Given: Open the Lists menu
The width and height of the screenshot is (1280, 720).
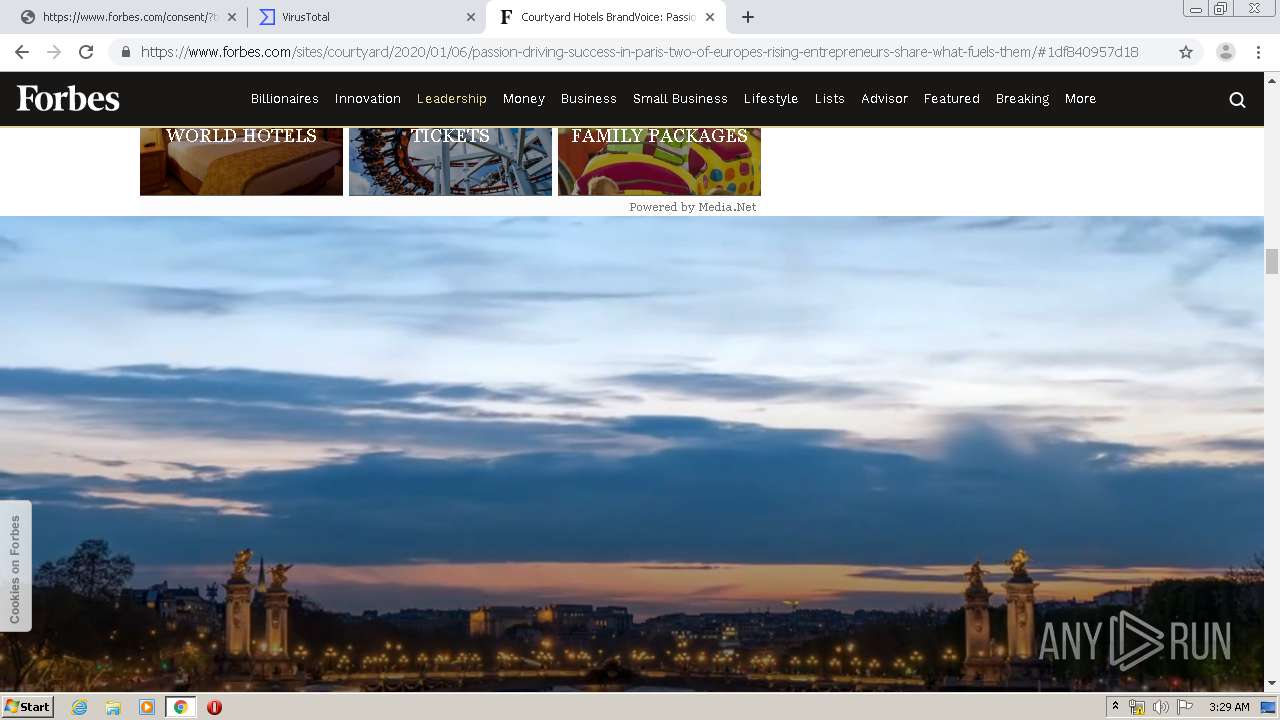Looking at the screenshot, I should pos(830,99).
